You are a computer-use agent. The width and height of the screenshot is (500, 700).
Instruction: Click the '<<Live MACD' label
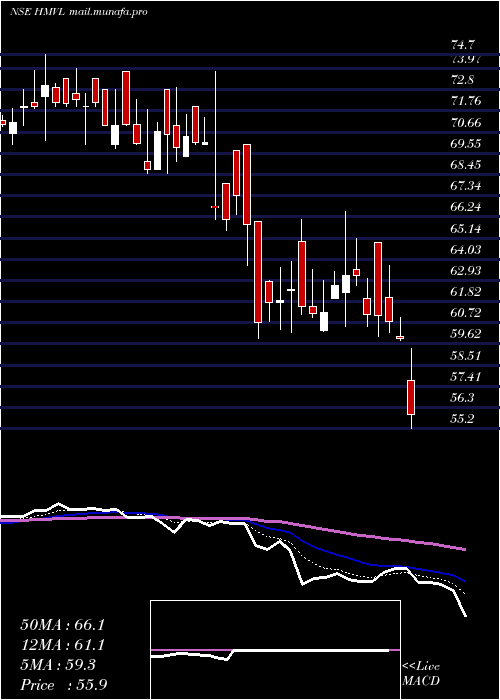(421, 674)
